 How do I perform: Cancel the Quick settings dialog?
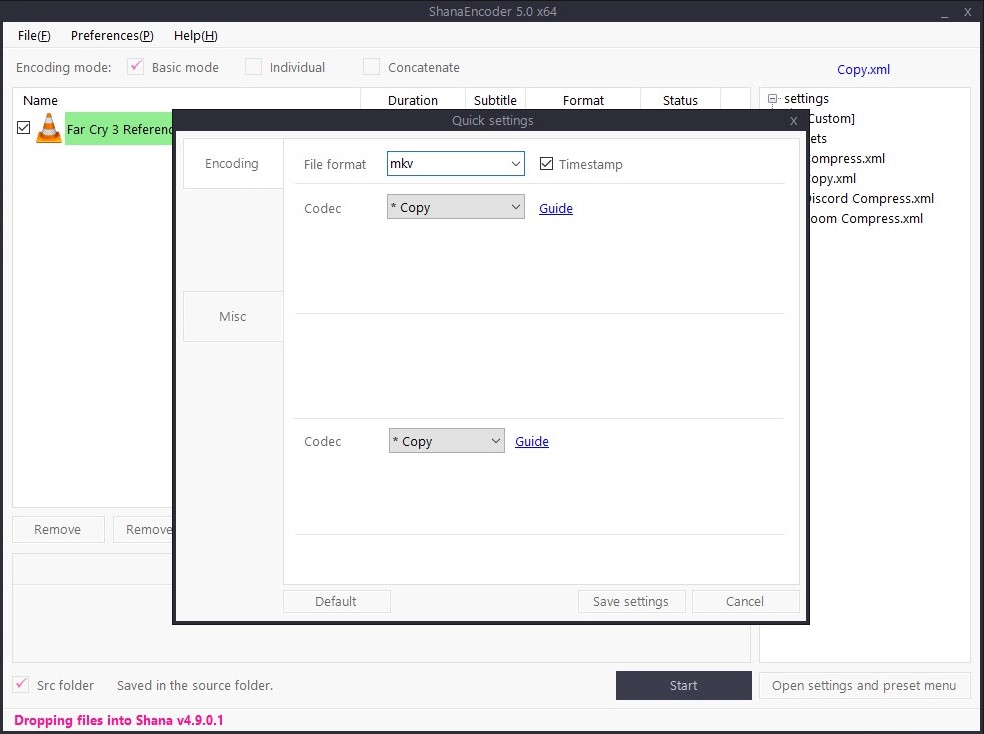coord(745,601)
